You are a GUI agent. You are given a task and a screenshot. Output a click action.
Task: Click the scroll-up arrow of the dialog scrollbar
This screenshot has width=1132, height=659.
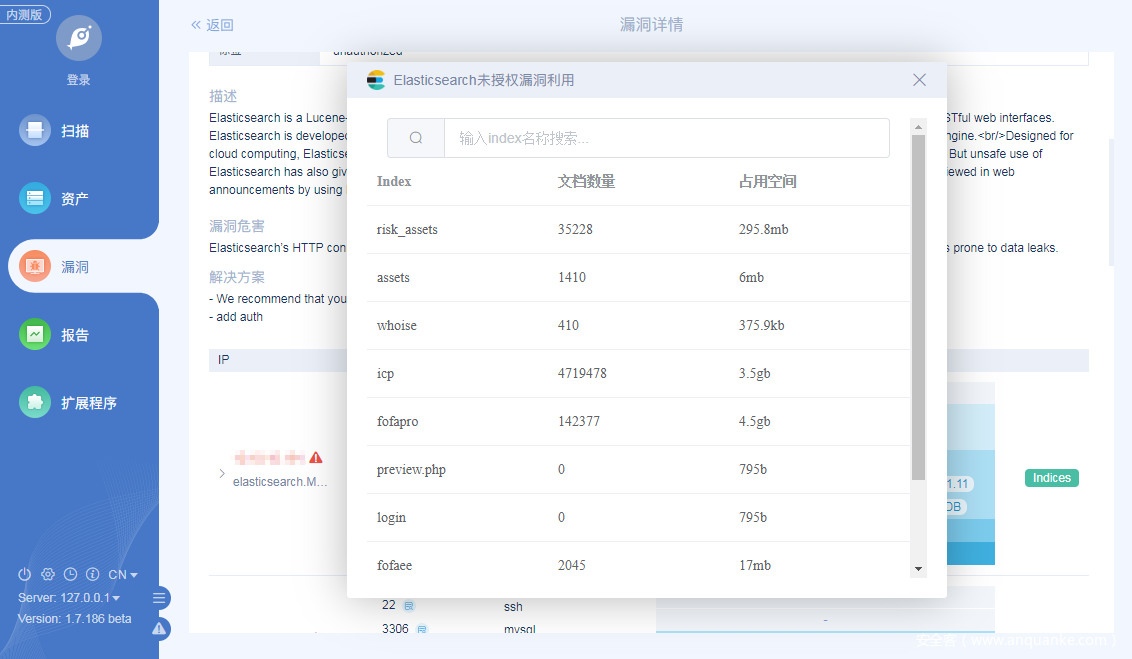(918, 127)
